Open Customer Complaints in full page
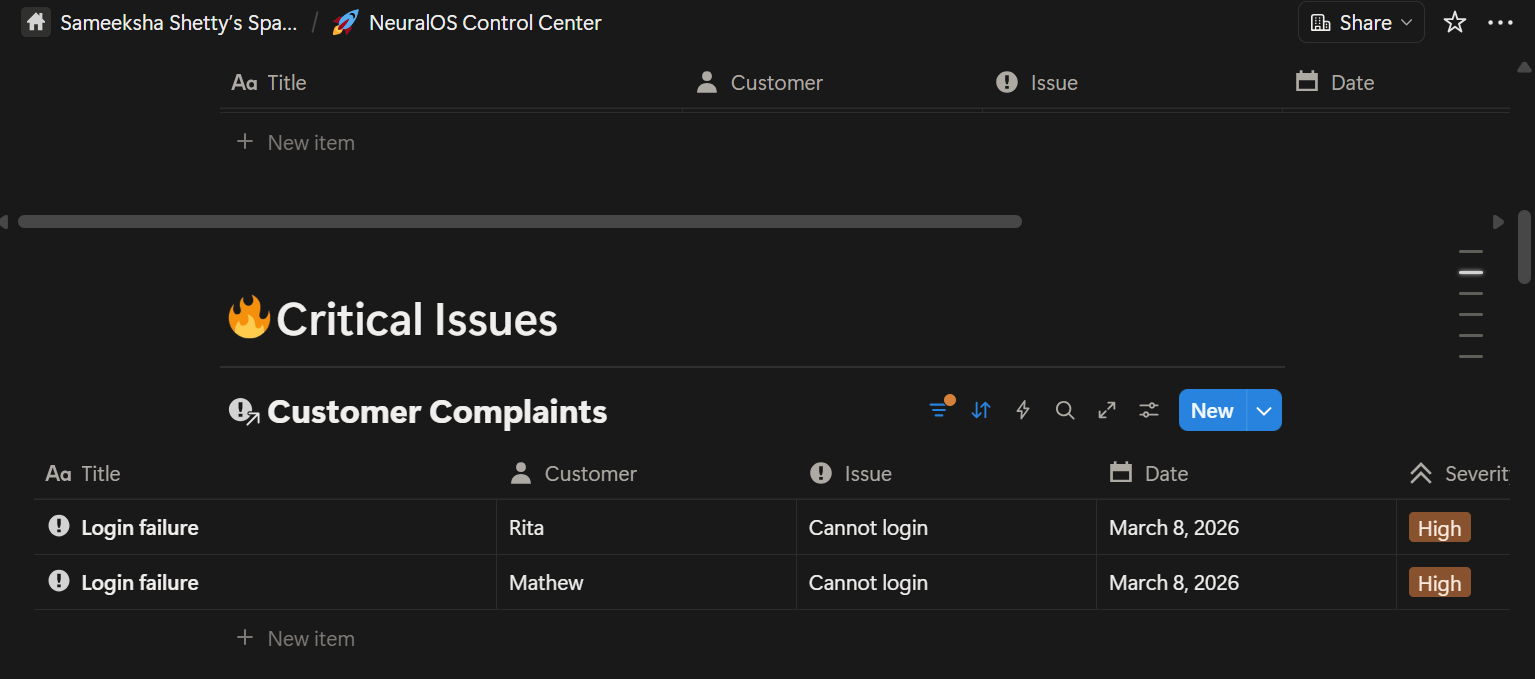Screen dimensions: 1535x679 [x=1107, y=410]
